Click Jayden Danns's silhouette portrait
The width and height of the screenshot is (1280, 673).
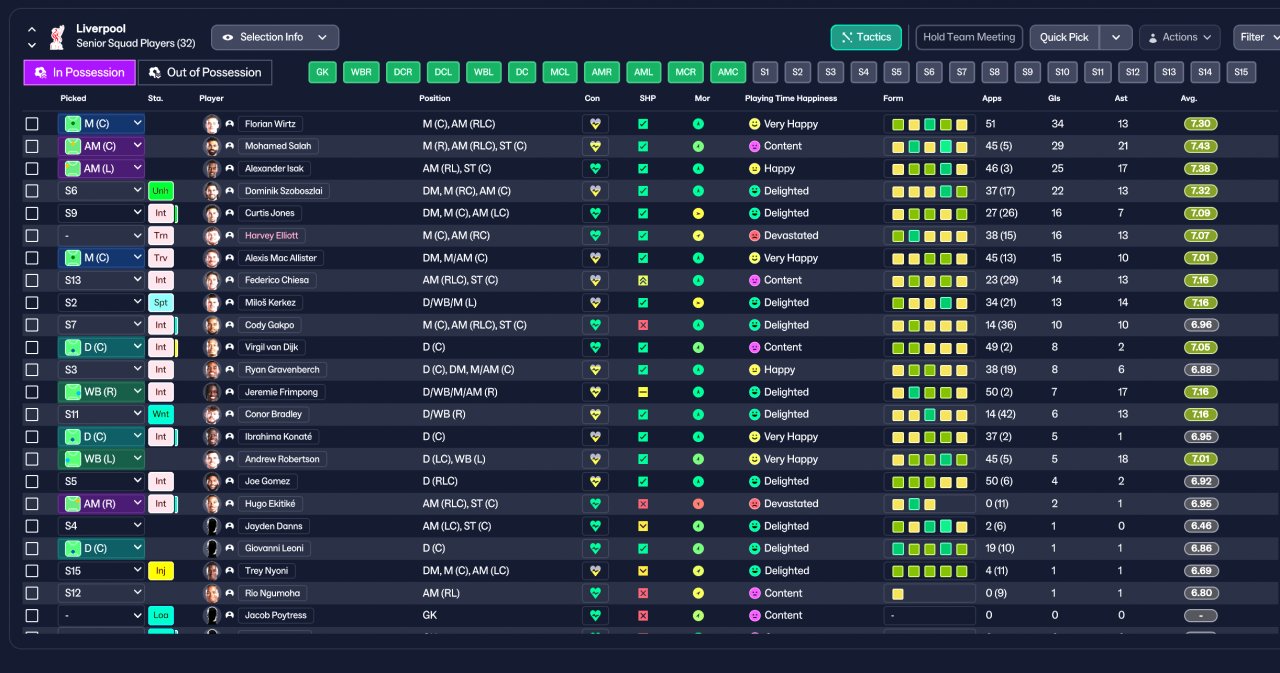tap(212, 526)
